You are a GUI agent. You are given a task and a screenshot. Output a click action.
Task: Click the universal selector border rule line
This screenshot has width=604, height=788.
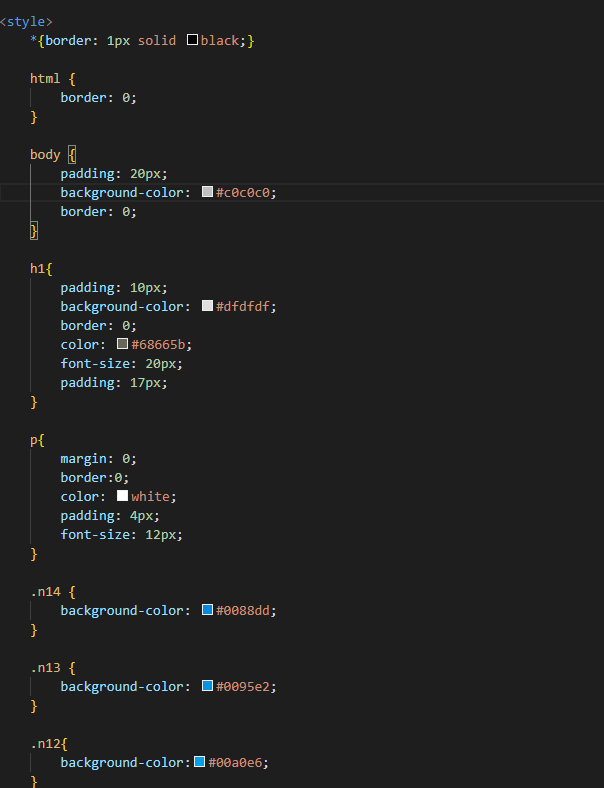pos(142,41)
